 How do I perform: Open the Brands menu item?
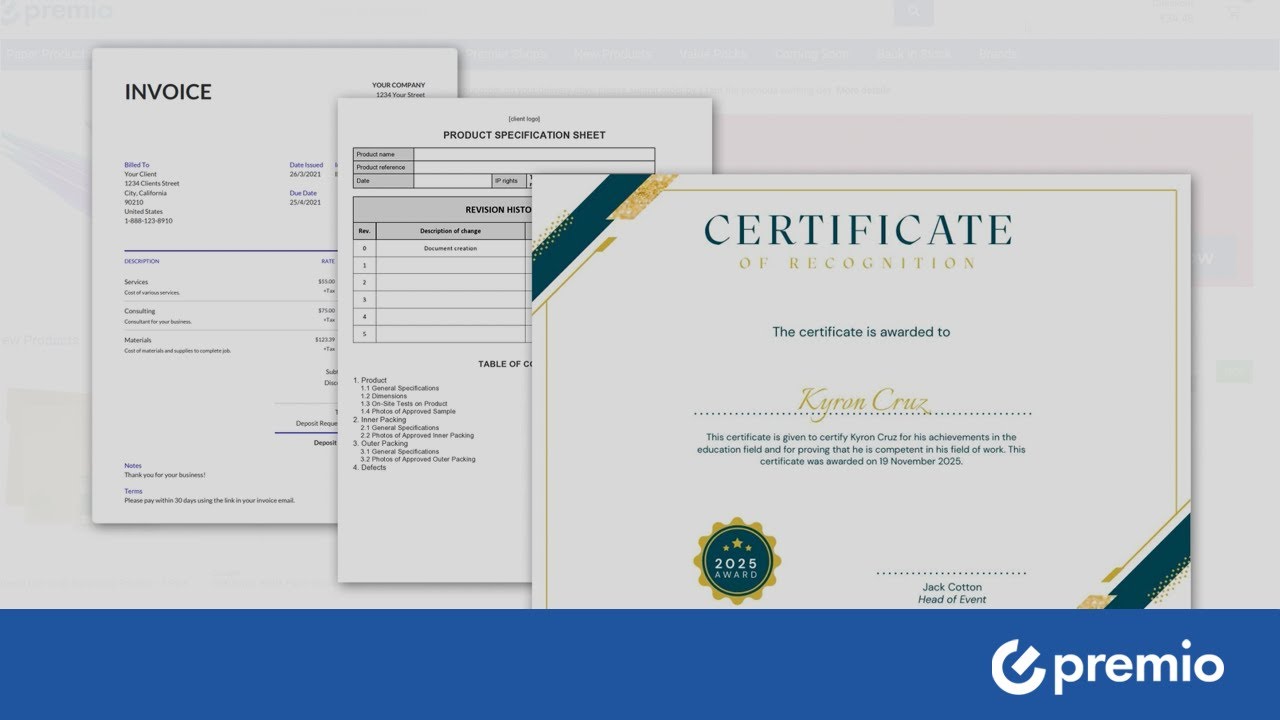click(x=999, y=54)
